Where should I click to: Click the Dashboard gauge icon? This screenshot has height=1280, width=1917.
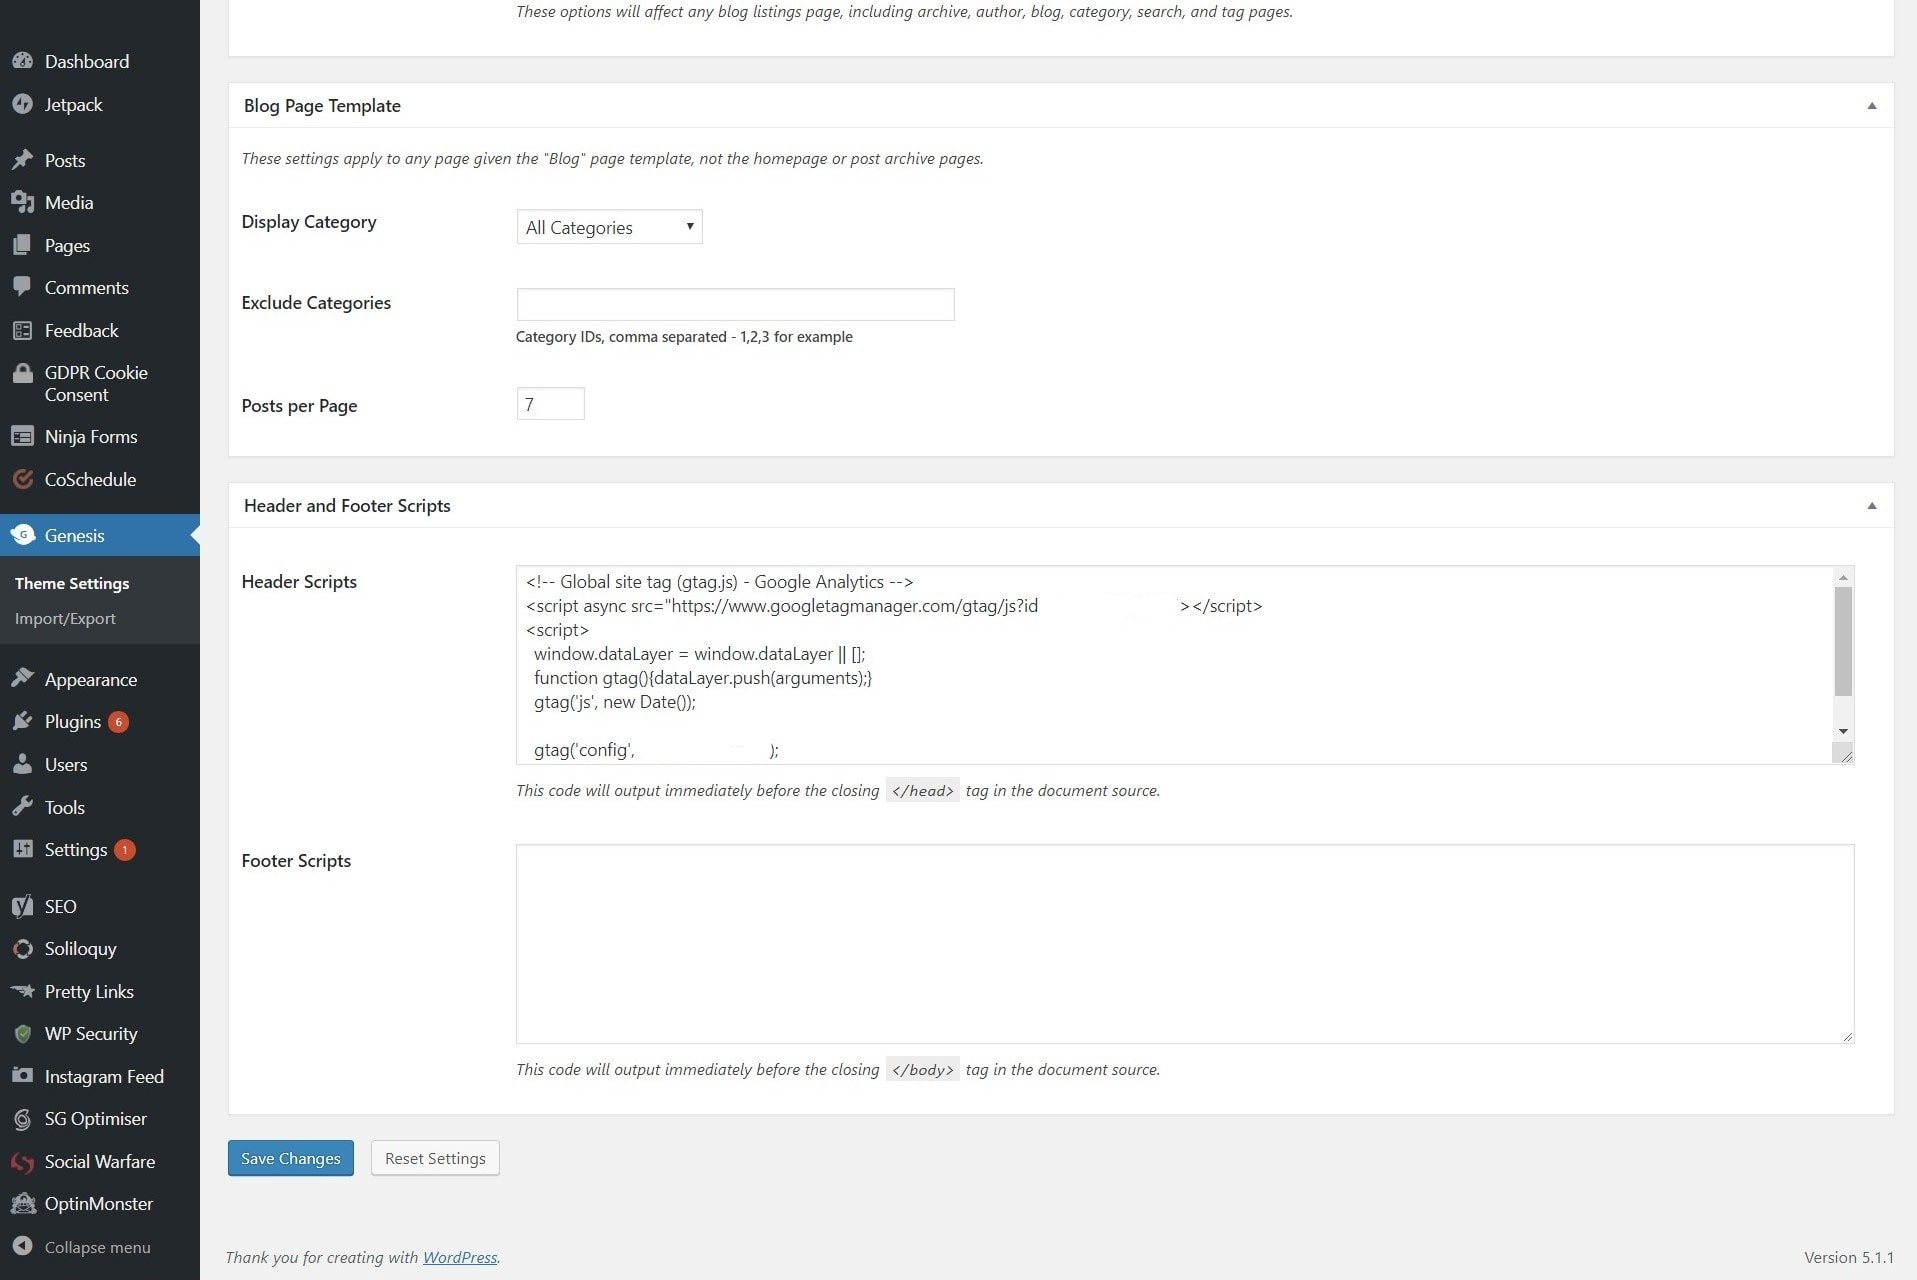pos(22,61)
